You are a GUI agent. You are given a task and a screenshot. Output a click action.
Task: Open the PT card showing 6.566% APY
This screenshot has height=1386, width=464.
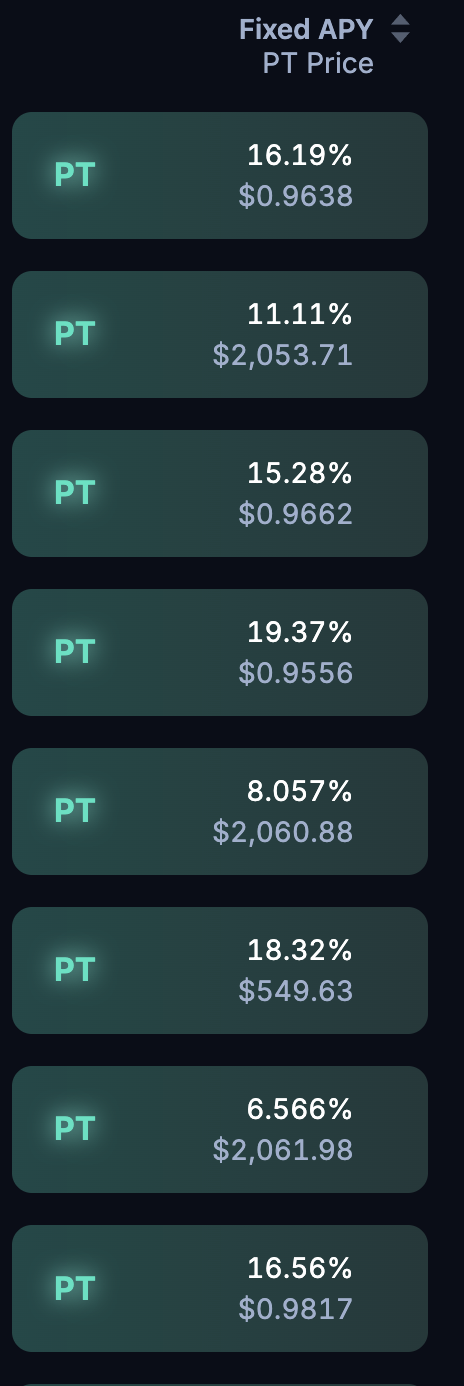(x=220, y=1129)
